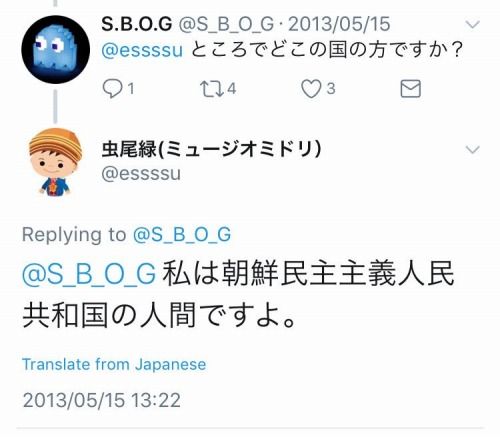500x437 pixels.
Task: Open the @S_B_O_G link after Replying to
Action: (182, 234)
